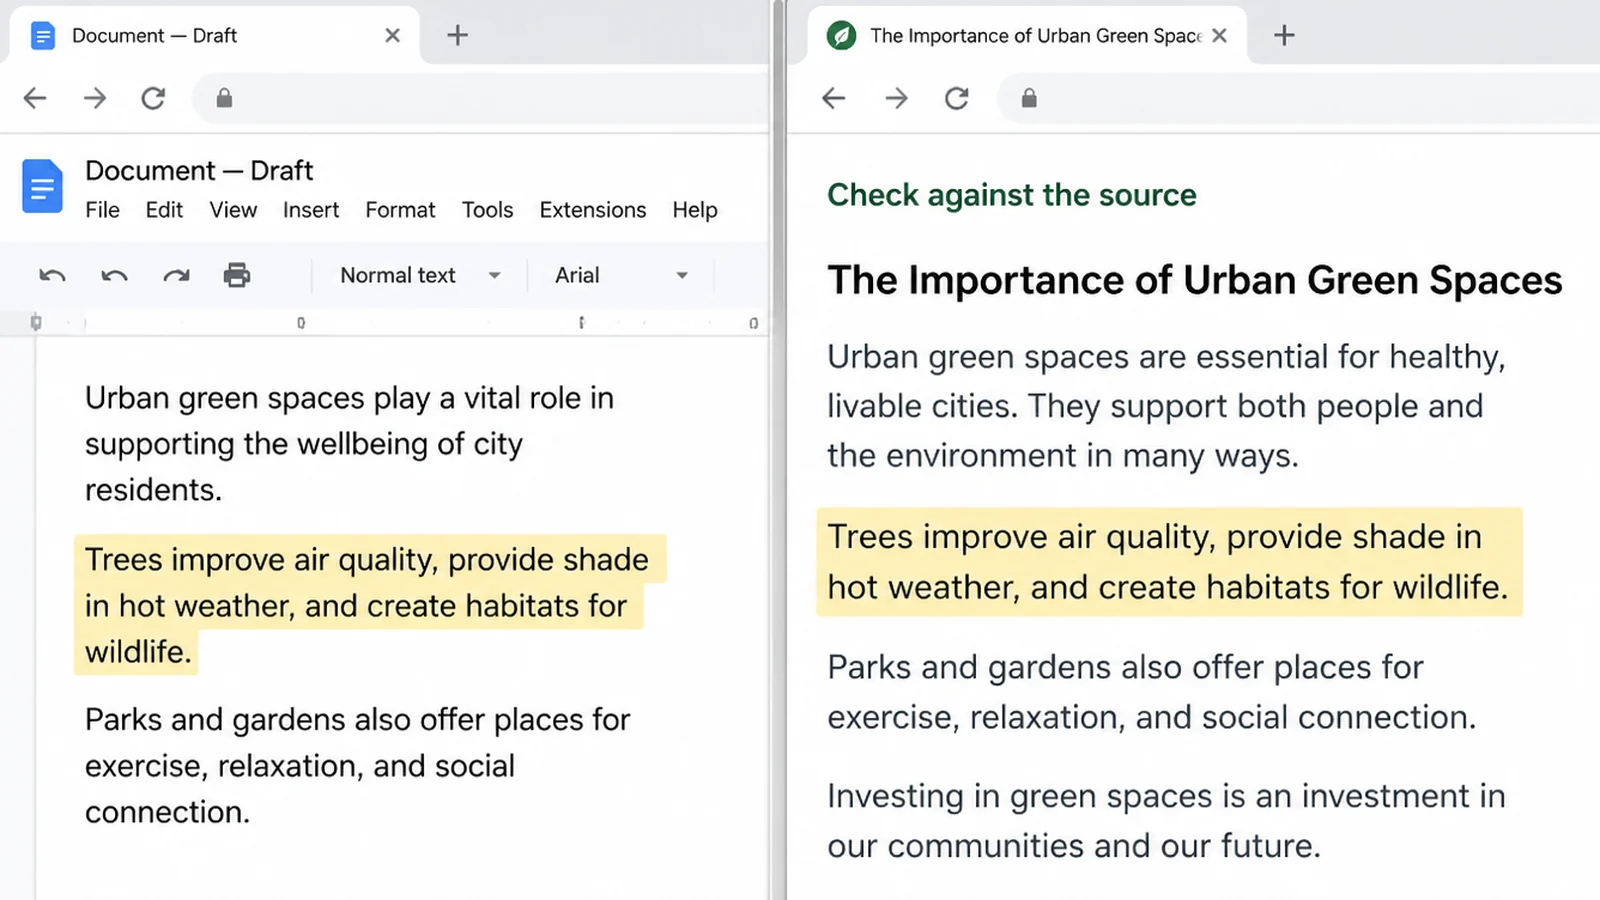Click the address bar in the right browser

(x=1298, y=98)
